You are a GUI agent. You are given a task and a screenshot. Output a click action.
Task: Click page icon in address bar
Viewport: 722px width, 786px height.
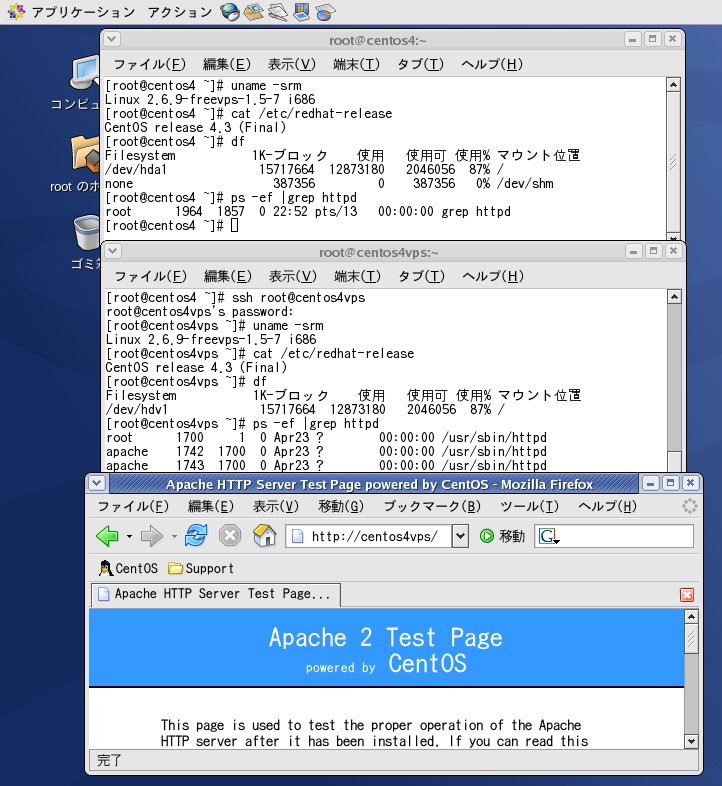tap(297, 536)
